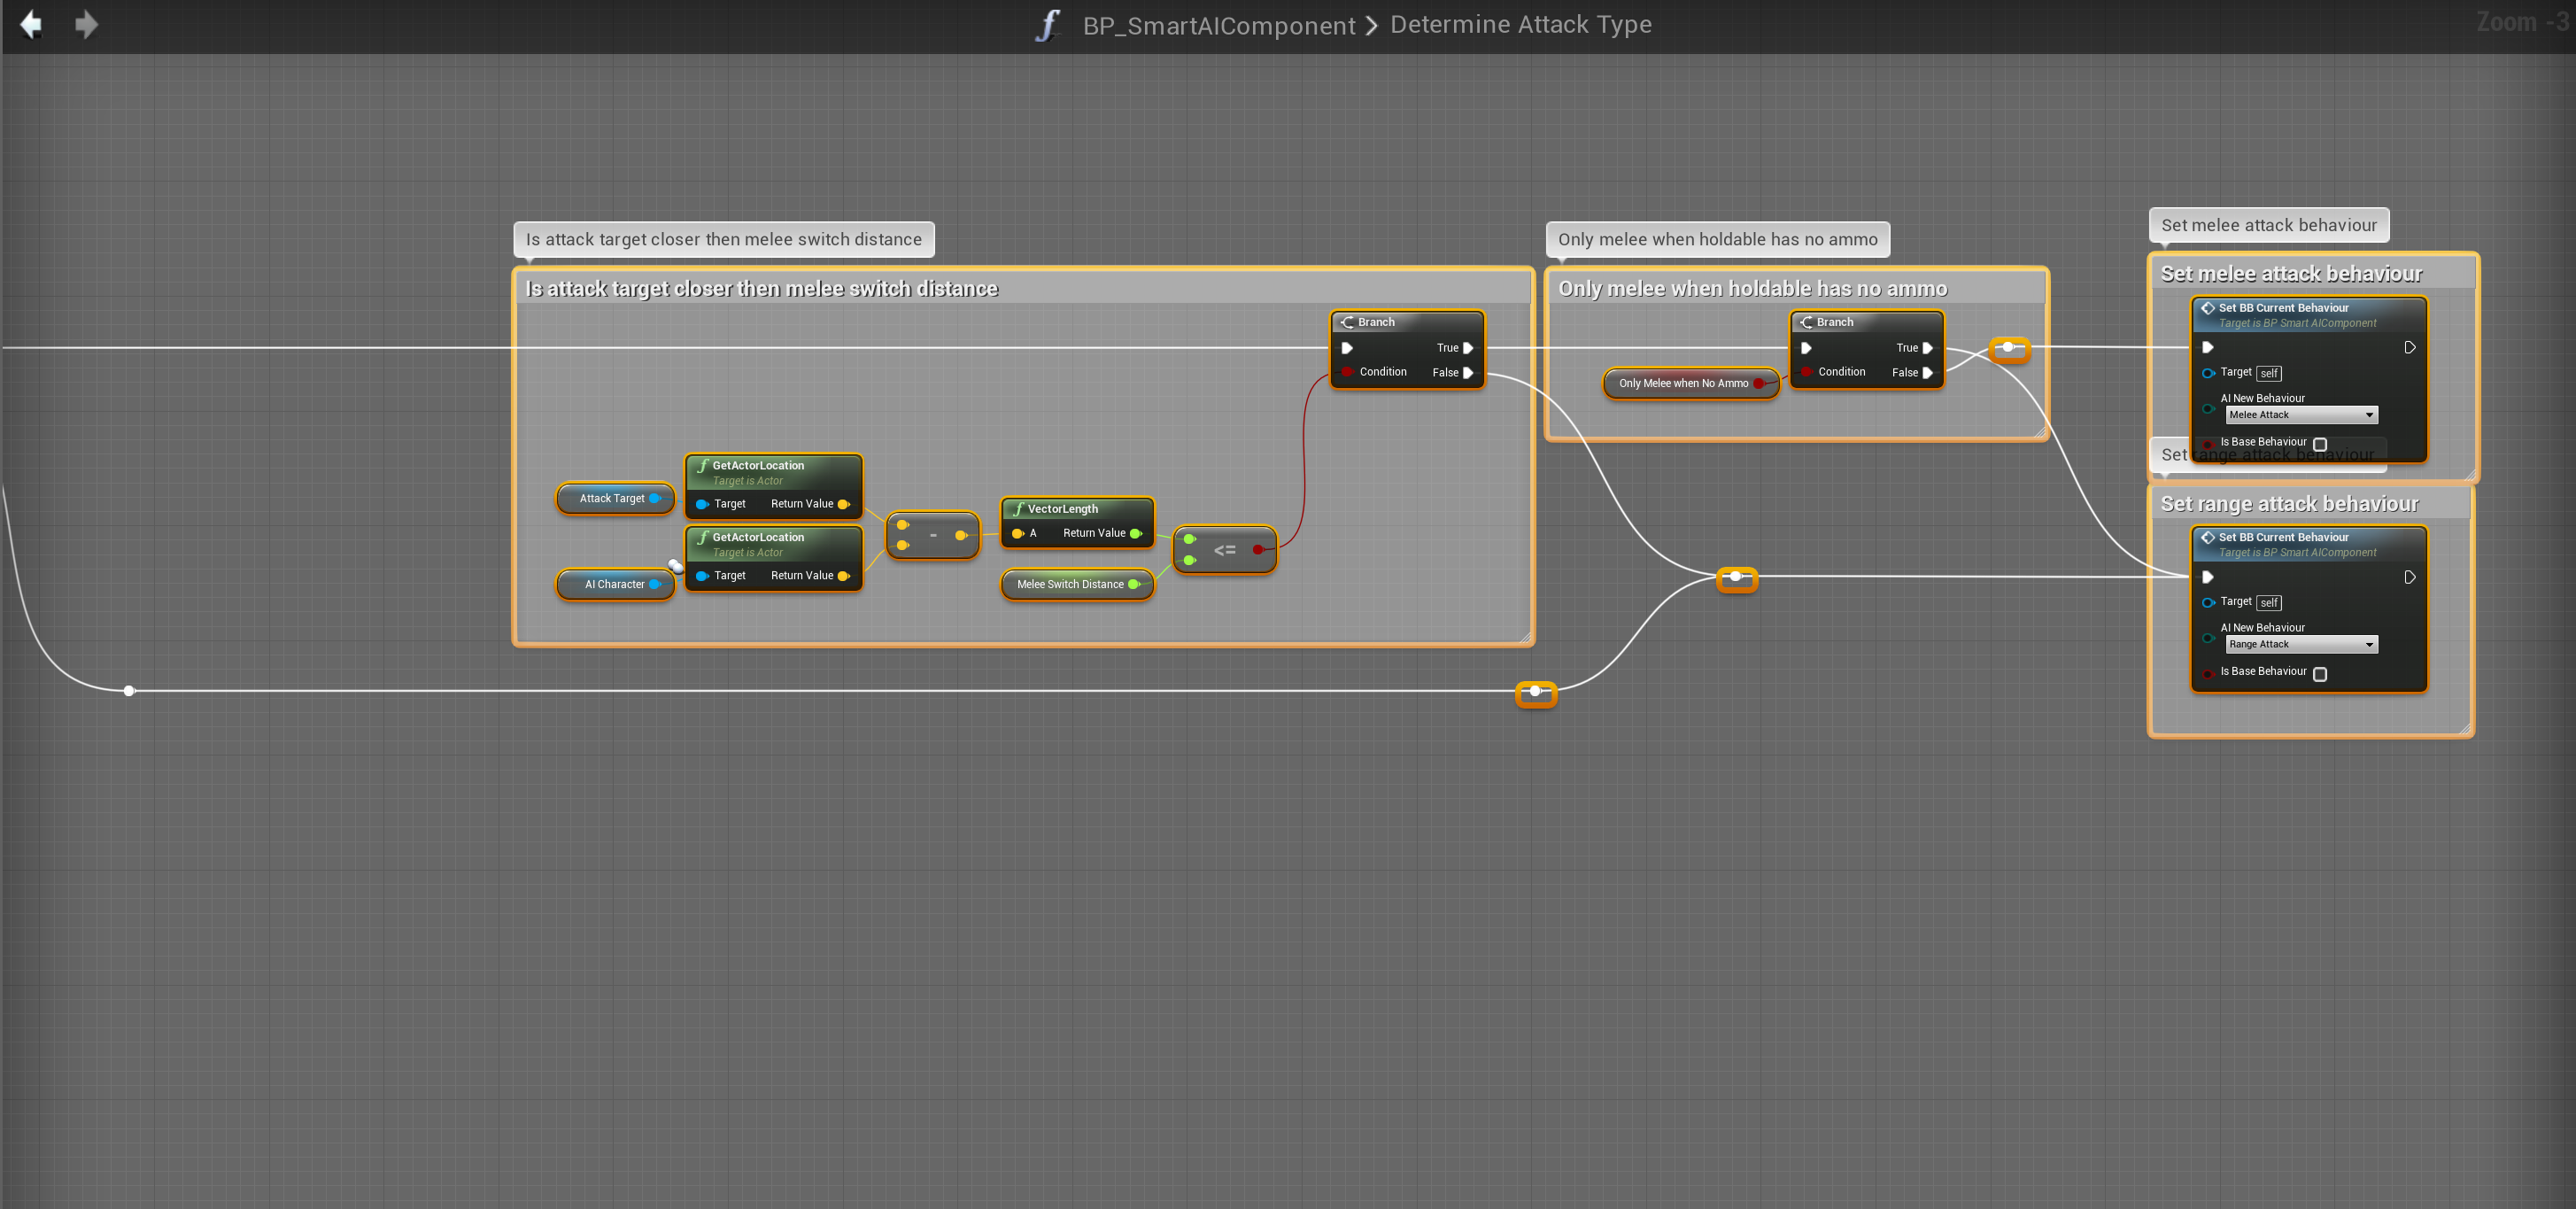Toggle Is Base Behaviour checkbox in range node
The image size is (2576, 1209).
2320,674
